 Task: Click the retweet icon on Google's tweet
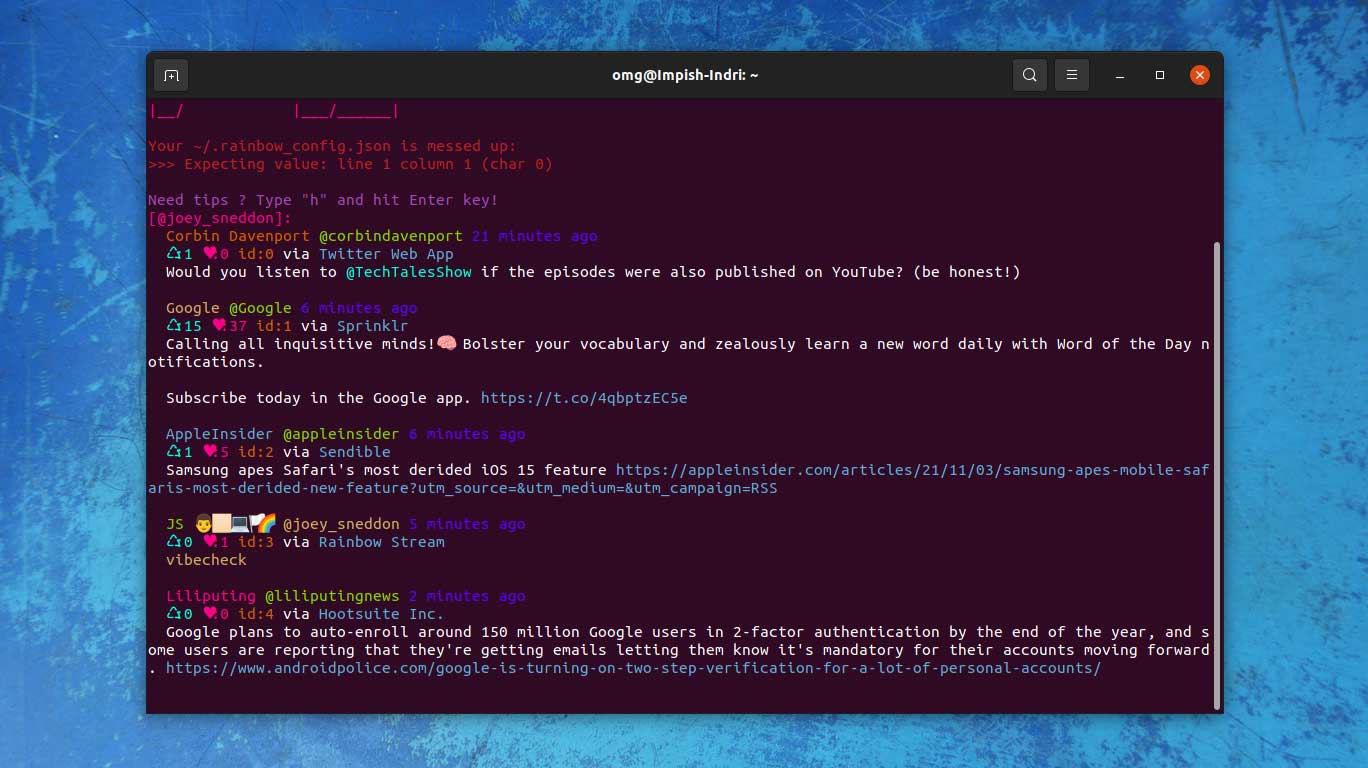[174, 326]
